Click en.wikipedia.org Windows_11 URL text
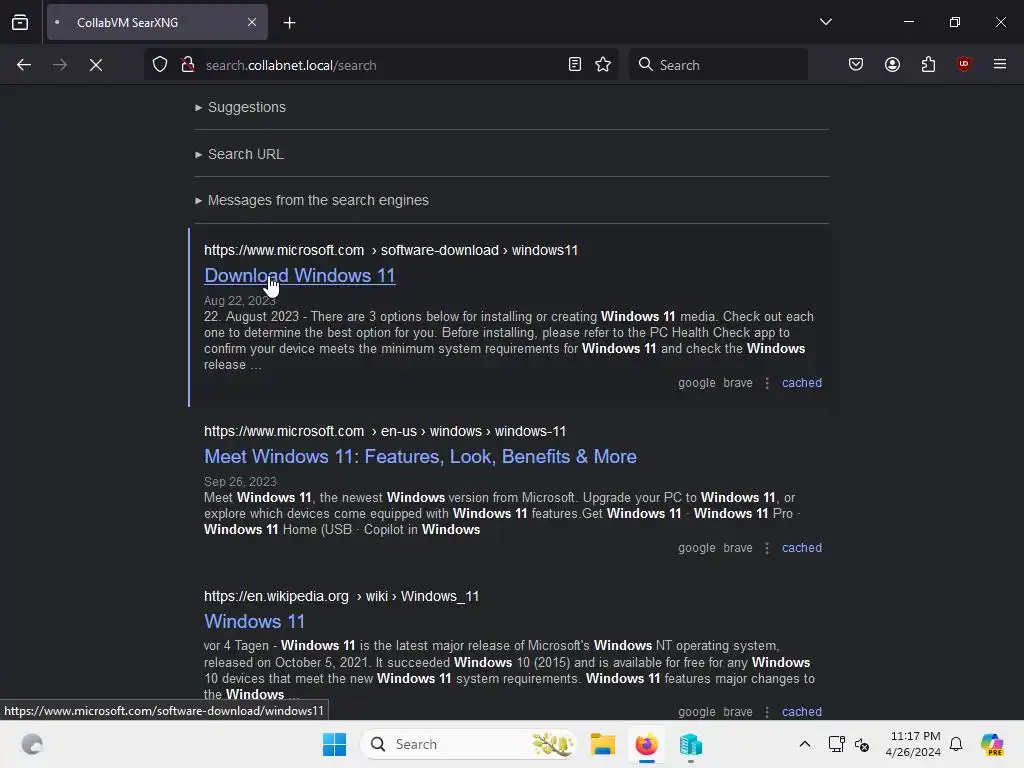This screenshot has width=1024, height=768. (x=342, y=596)
